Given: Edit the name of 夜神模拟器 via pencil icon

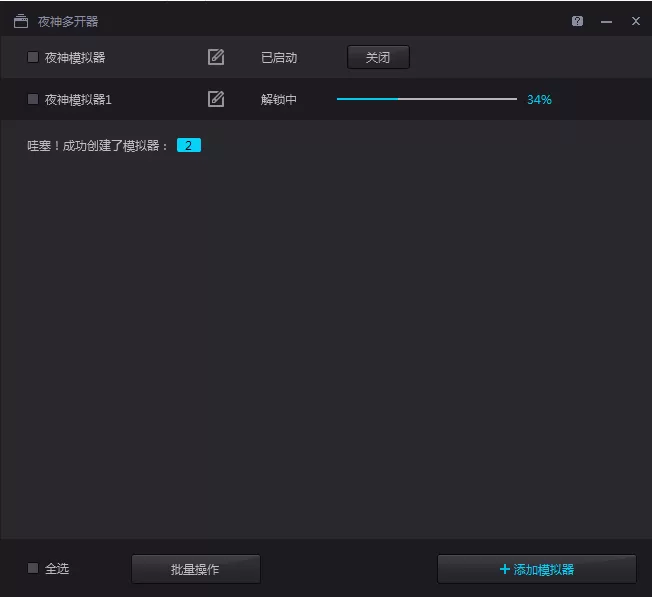Looking at the screenshot, I should click(x=216, y=57).
